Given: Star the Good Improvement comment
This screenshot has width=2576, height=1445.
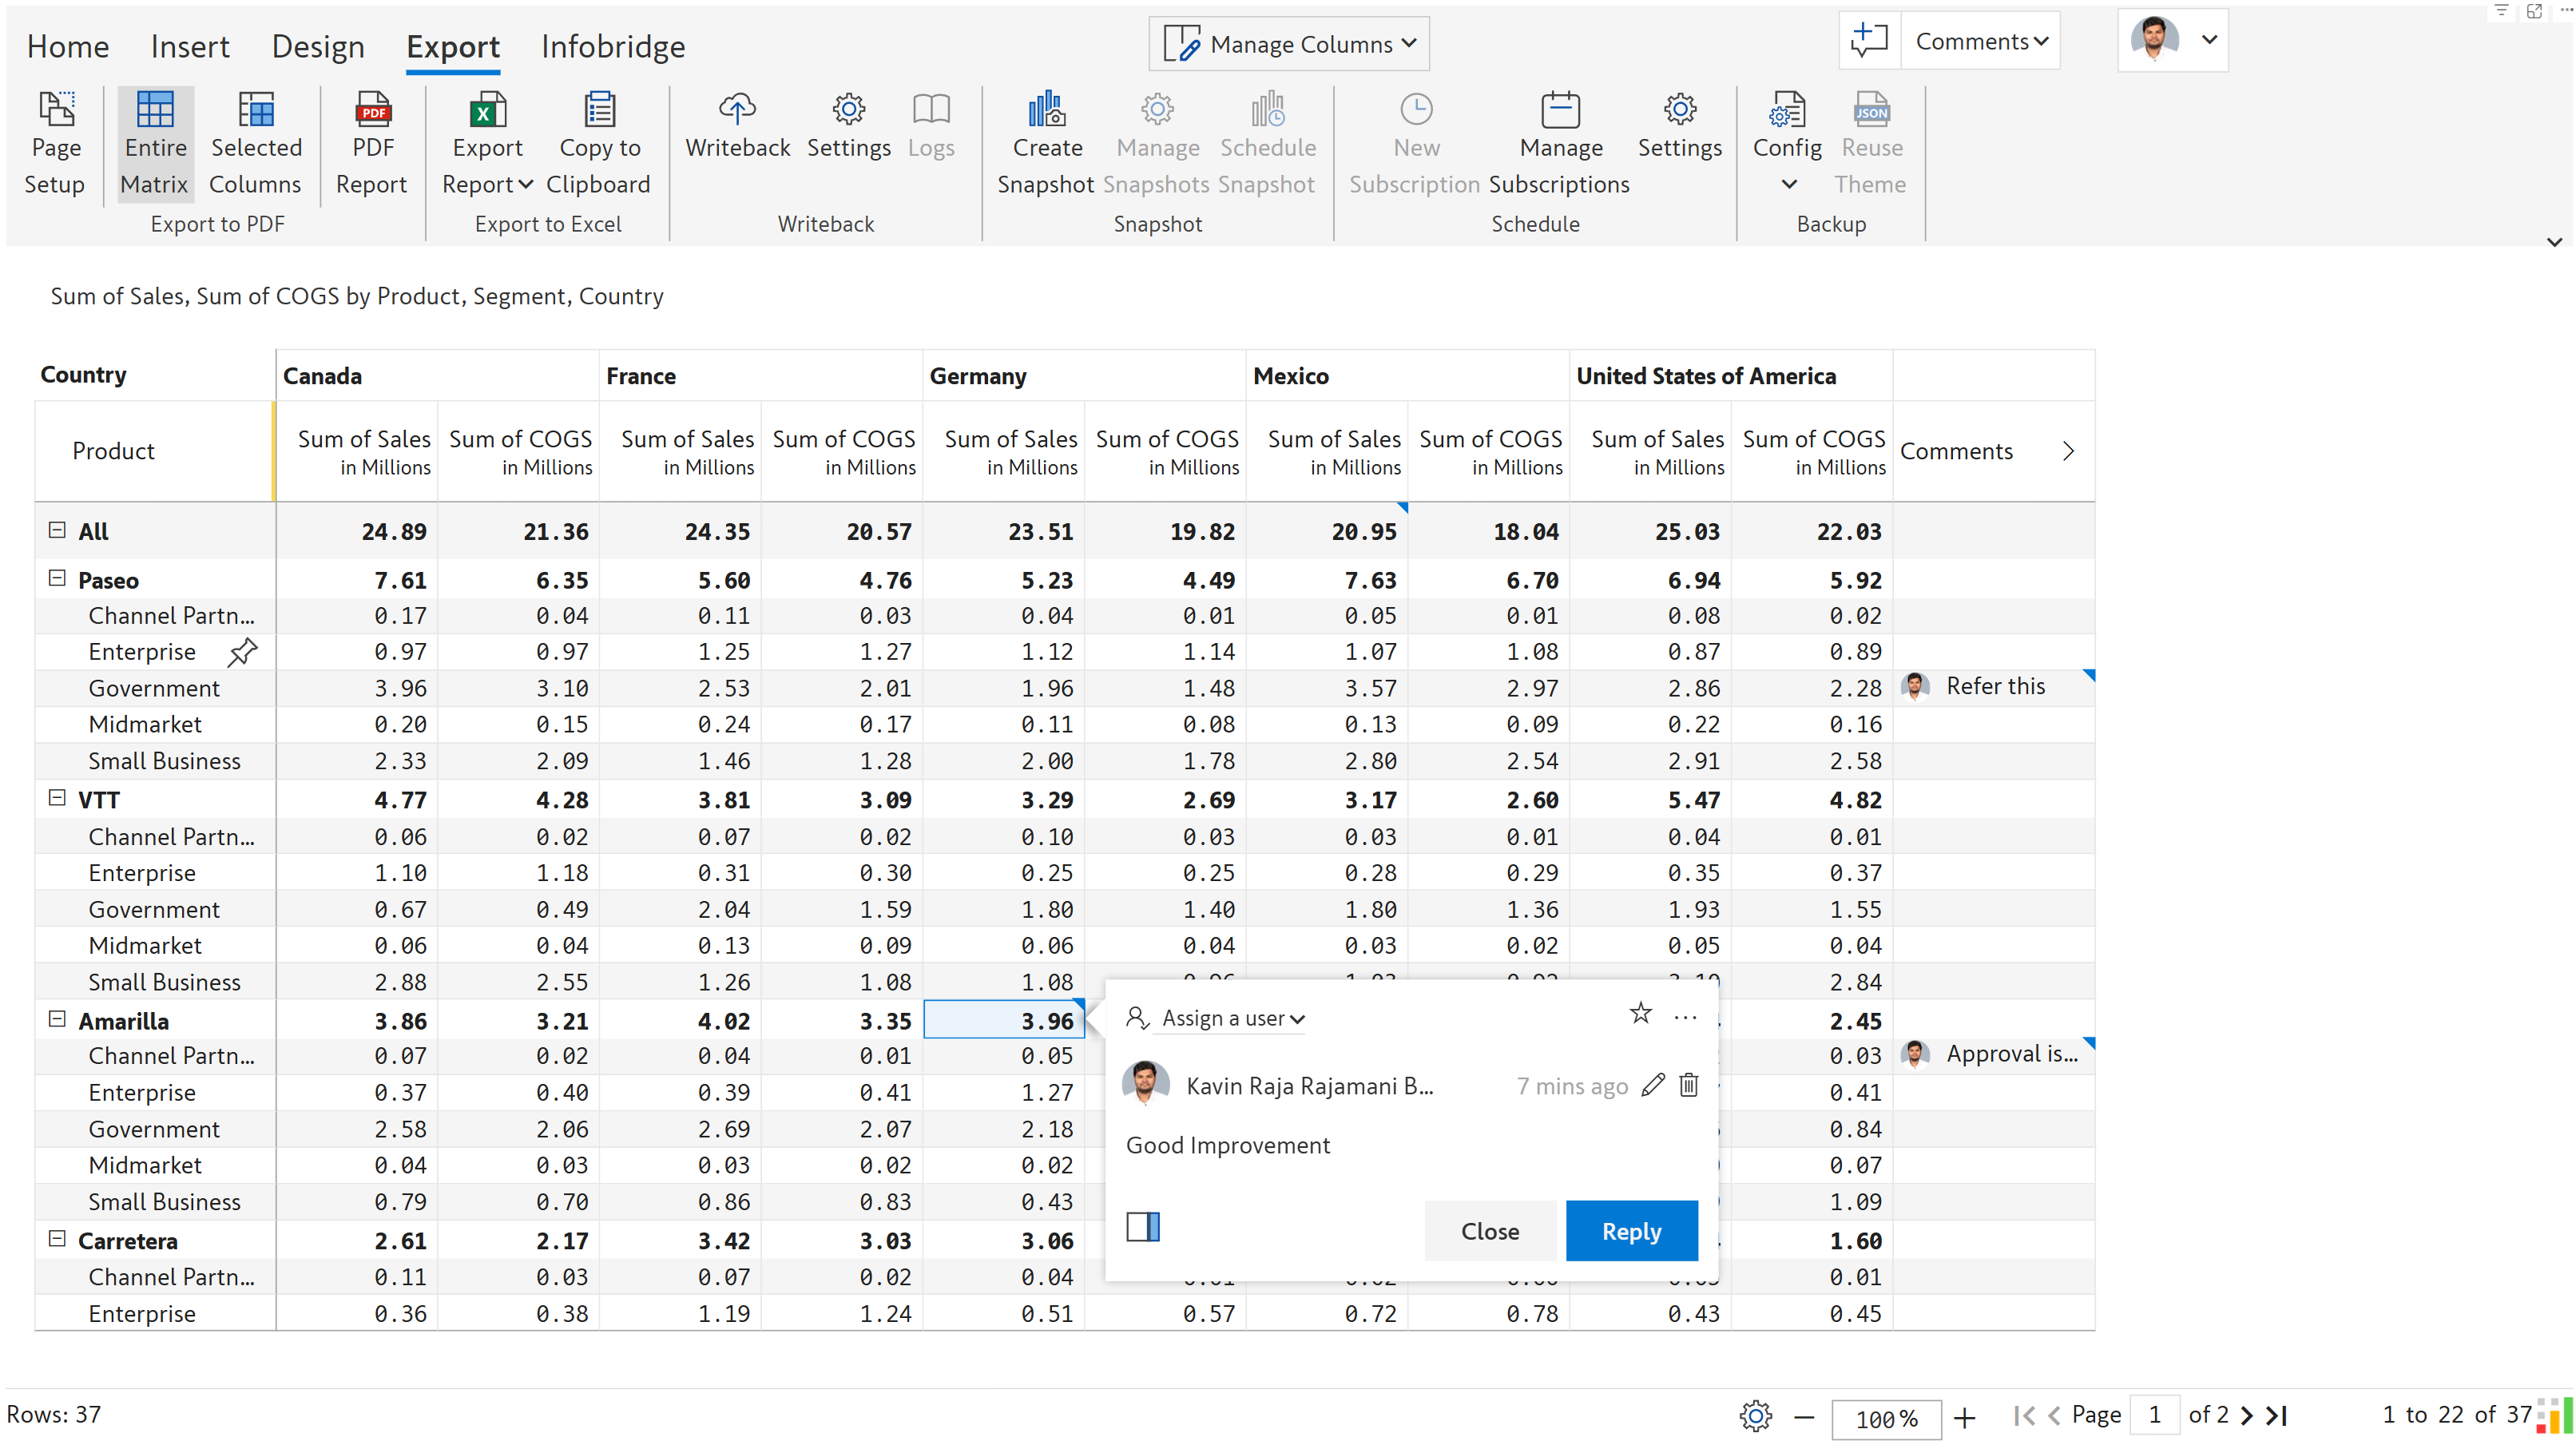Looking at the screenshot, I should pos(1640,1014).
